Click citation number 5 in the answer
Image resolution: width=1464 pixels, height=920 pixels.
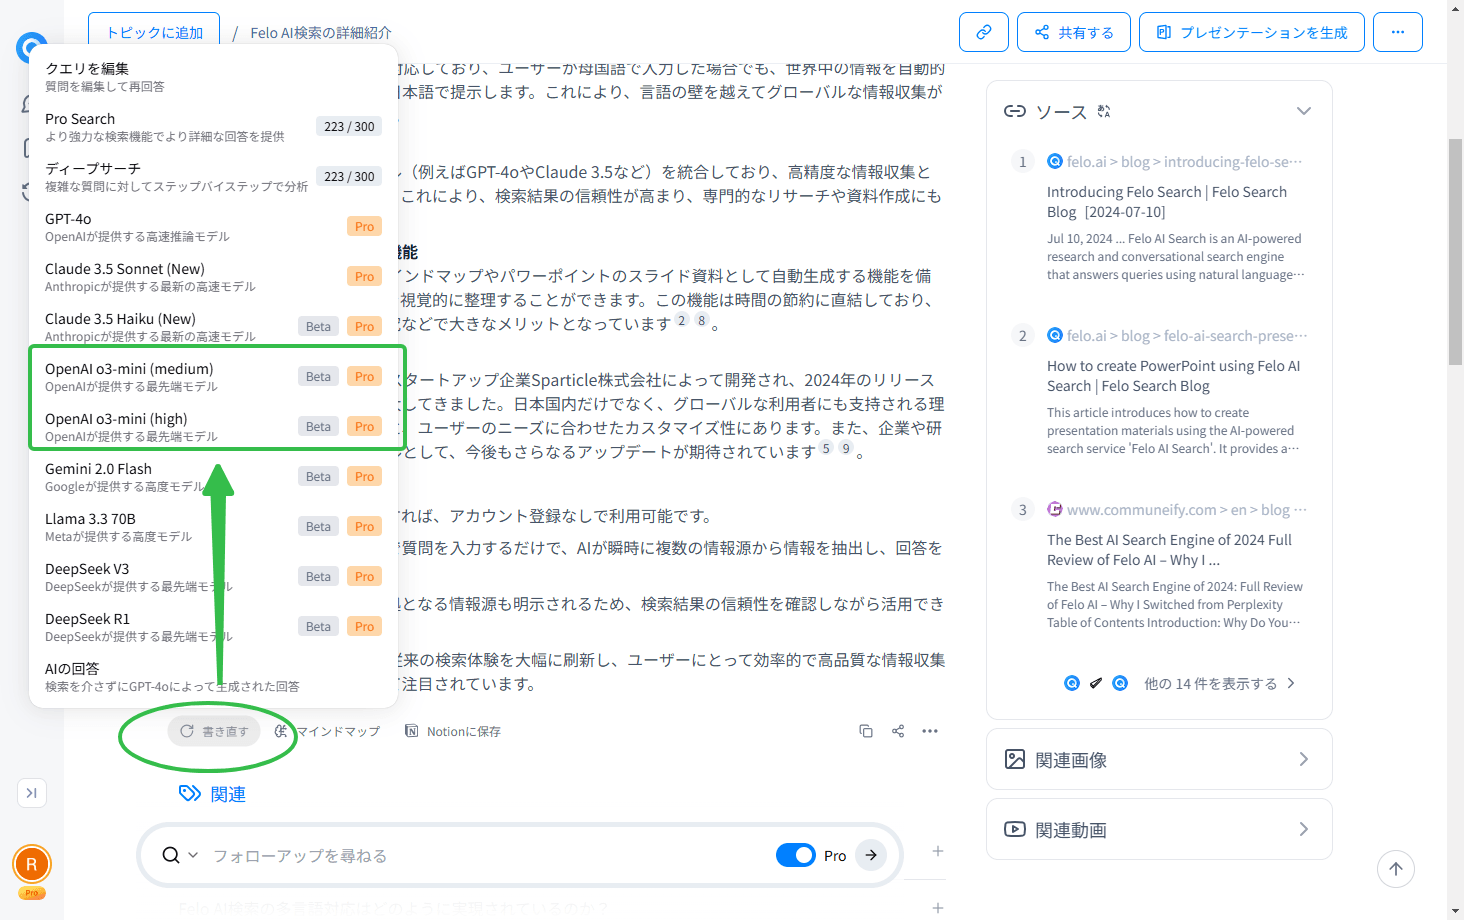pyautogui.click(x=826, y=448)
